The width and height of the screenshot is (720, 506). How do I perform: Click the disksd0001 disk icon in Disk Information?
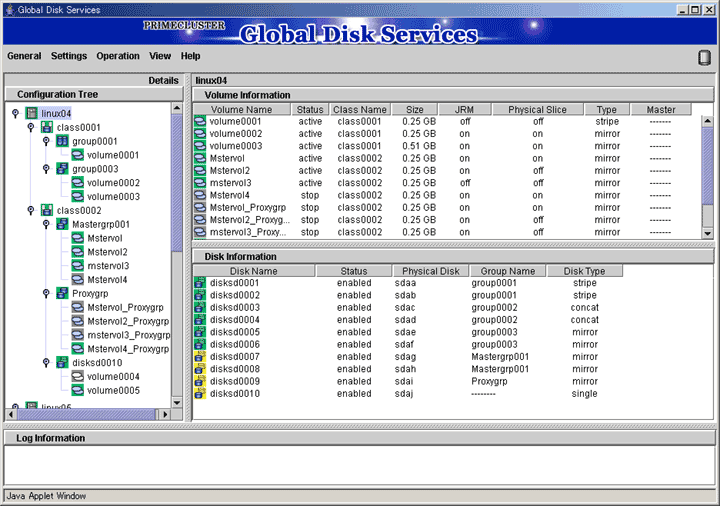[200, 283]
